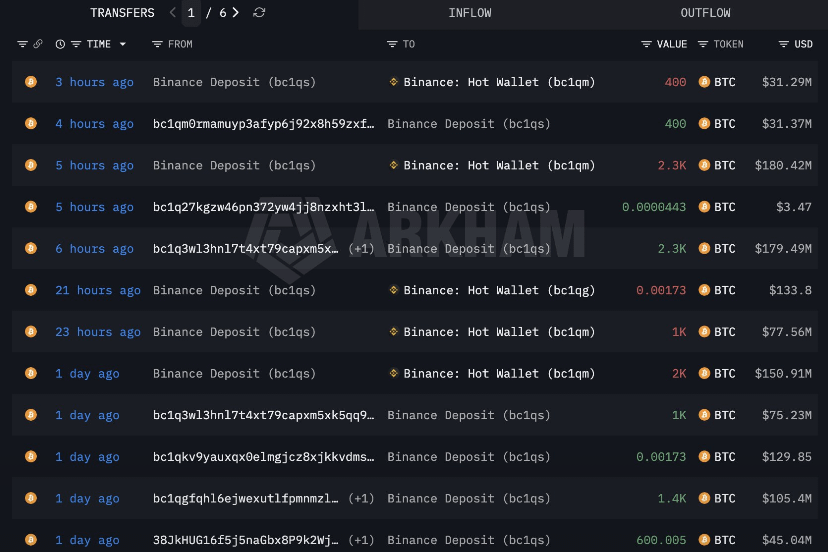Click the $180.42M USD amount
828x552 pixels.
[783, 165]
